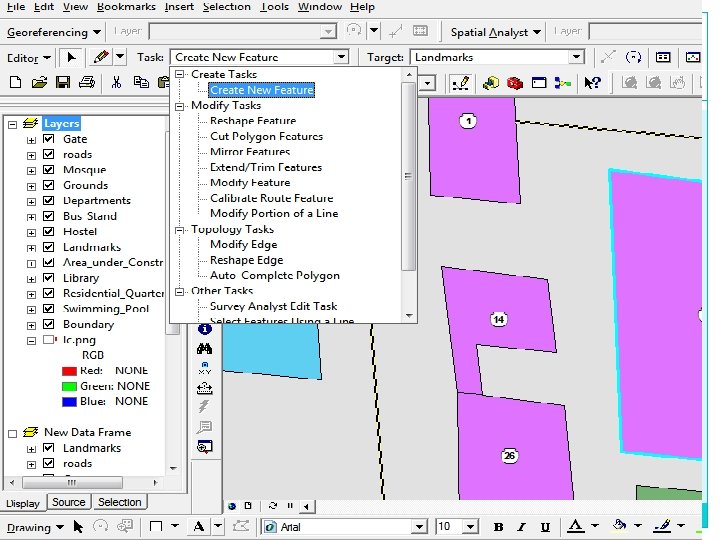Uncheck the Boundary layer
This screenshot has width=720, height=540.
[48, 324]
